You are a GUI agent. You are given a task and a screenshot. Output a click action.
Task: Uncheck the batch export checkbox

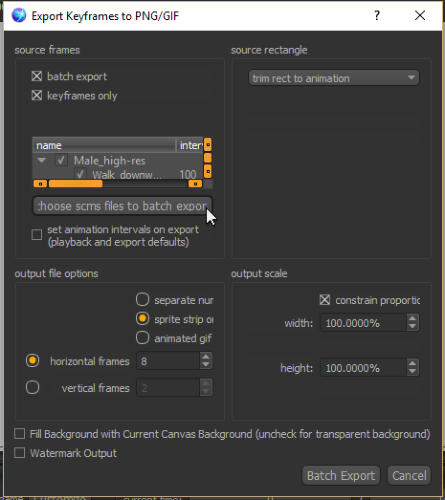[37, 76]
